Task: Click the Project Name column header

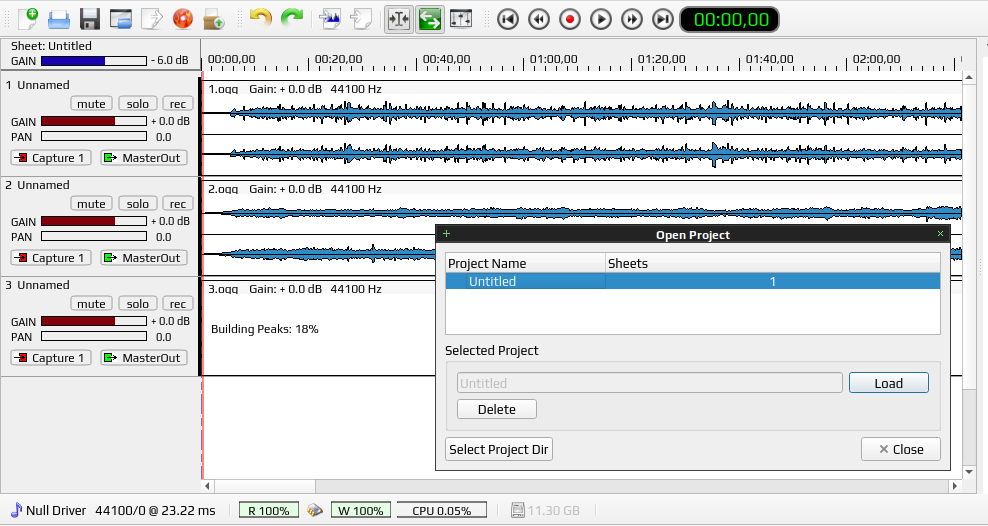Action: tap(526, 263)
